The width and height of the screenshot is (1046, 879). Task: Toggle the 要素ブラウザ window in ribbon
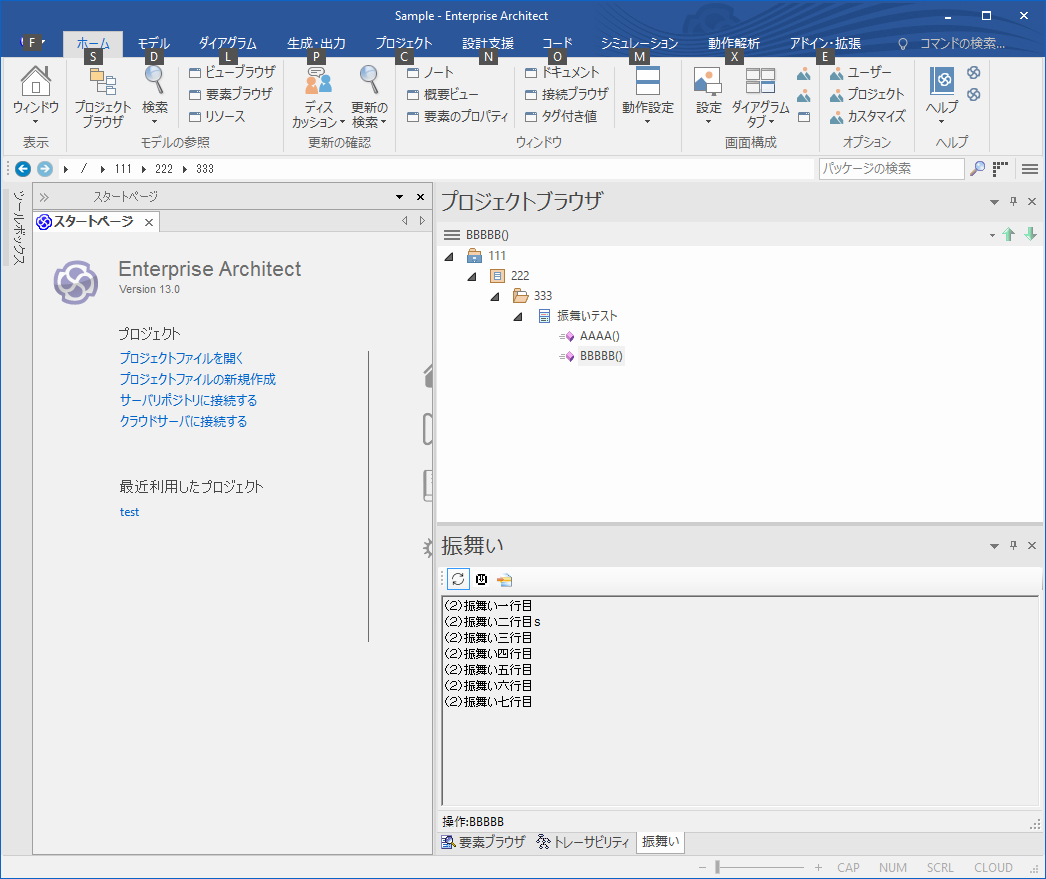point(231,94)
